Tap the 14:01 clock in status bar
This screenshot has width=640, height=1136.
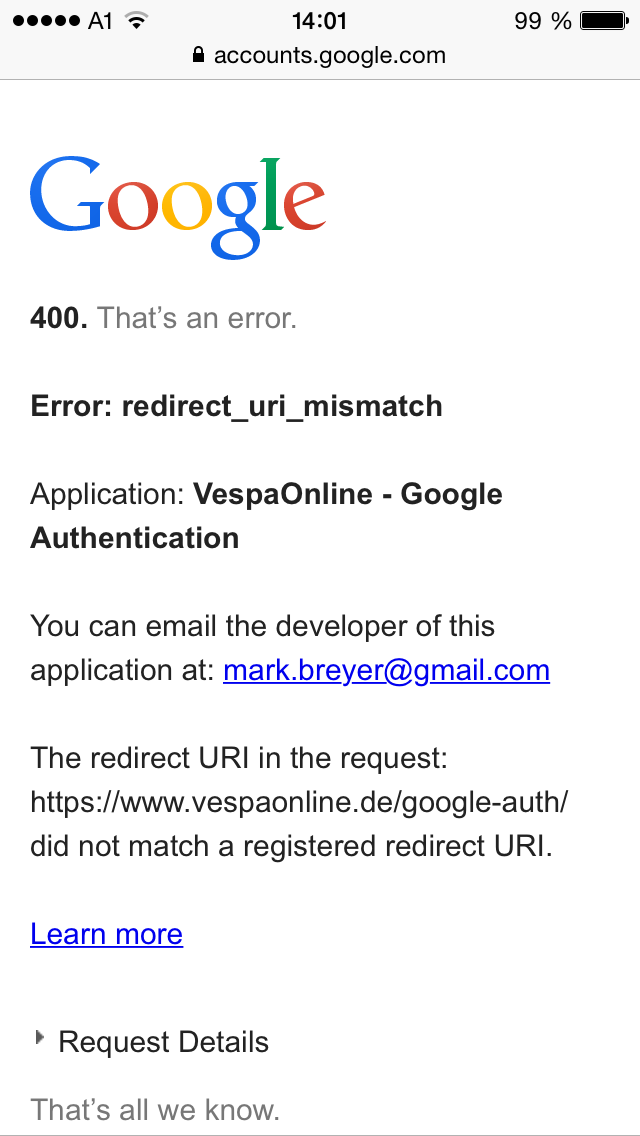coord(319,20)
